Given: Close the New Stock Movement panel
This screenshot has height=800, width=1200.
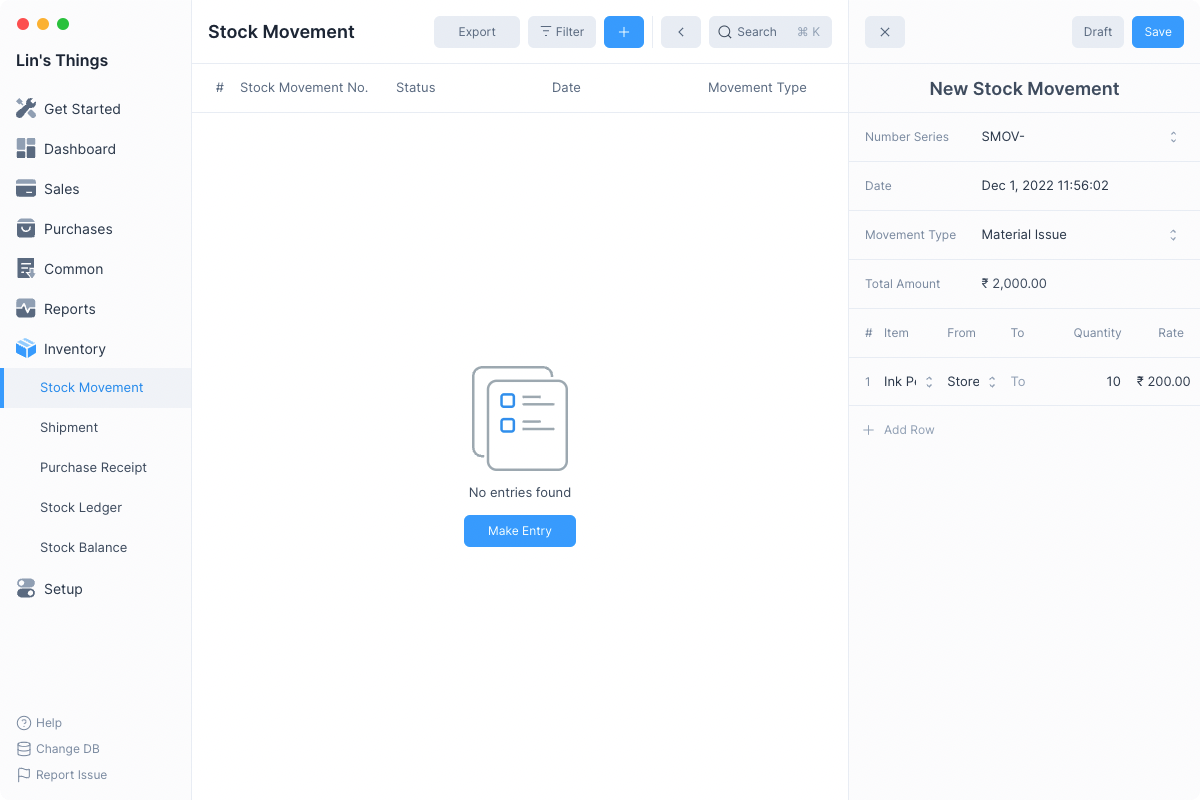Looking at the screenshot, I should coord(885,32).
